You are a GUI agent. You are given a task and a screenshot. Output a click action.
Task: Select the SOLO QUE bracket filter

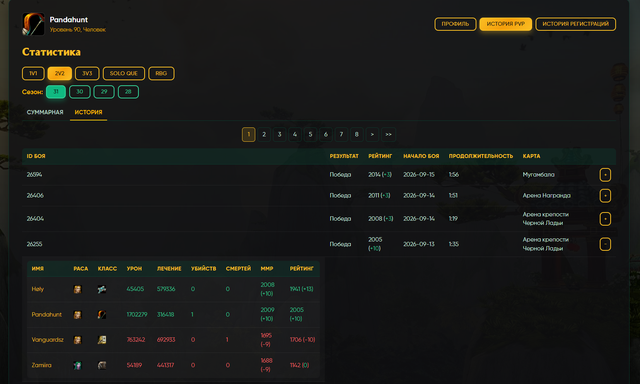(x=124, y=73)
